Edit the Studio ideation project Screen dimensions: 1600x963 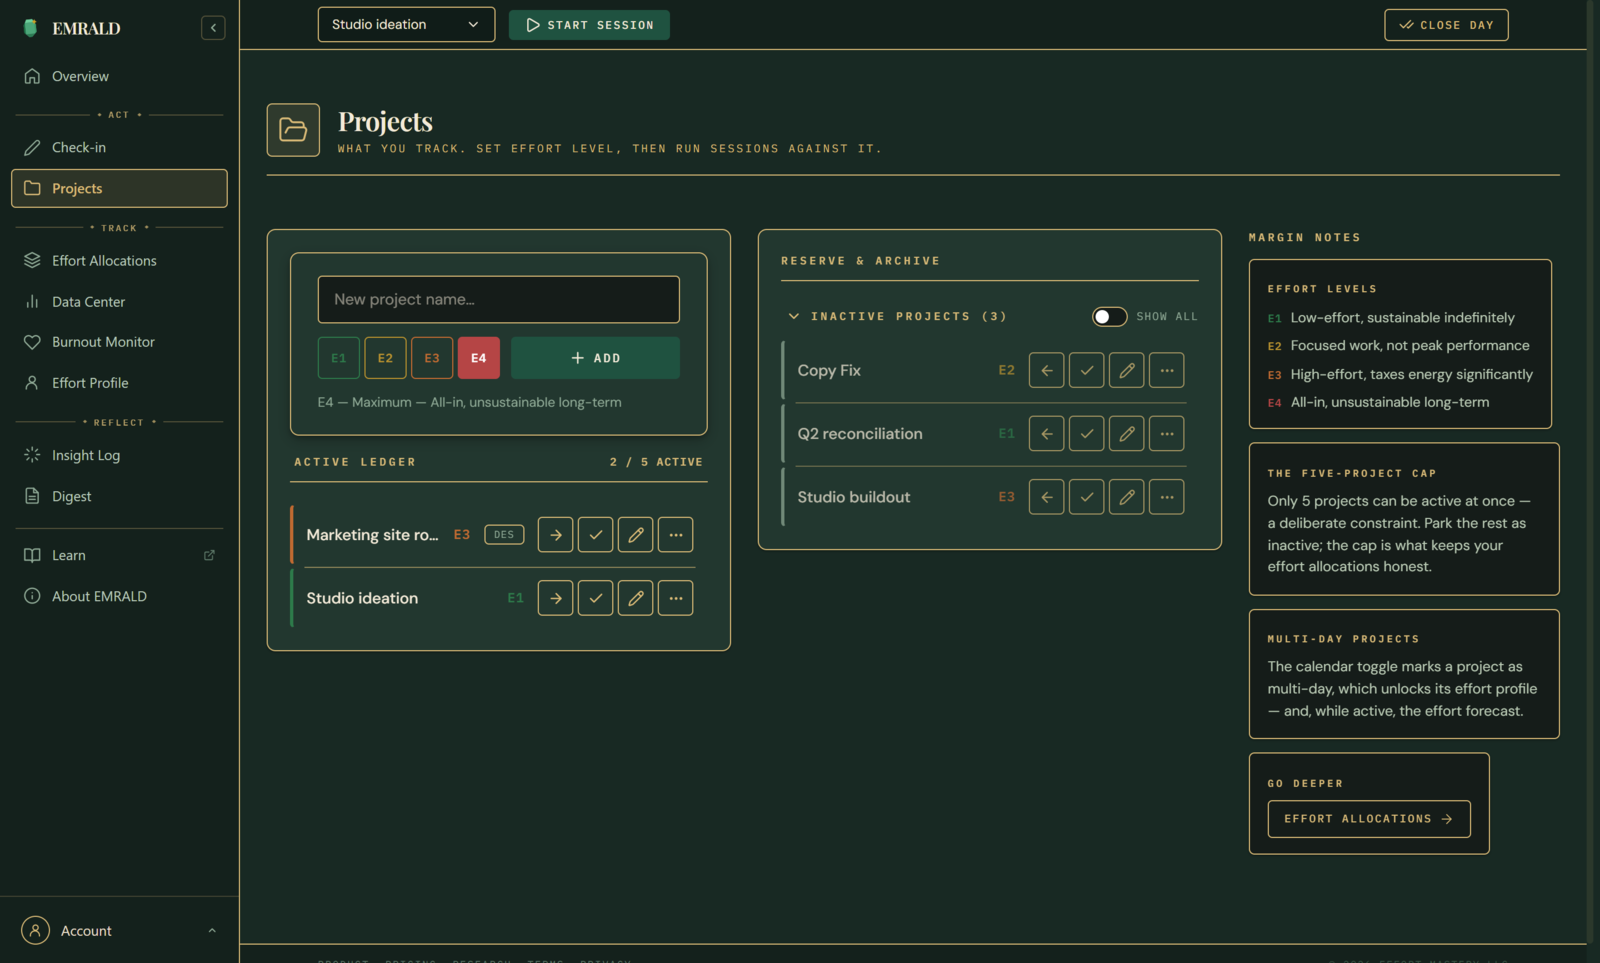[636, 598]
